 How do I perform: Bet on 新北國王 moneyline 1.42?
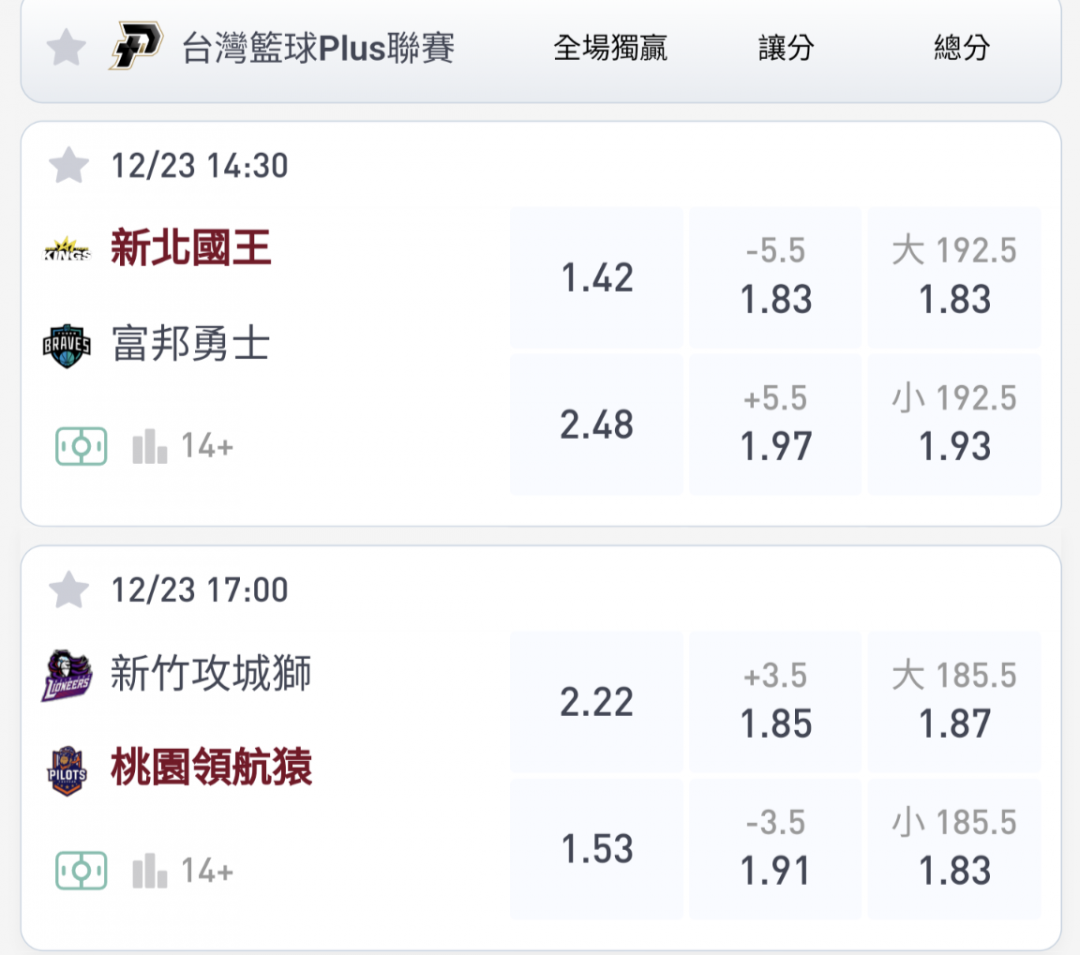(596, 277)
